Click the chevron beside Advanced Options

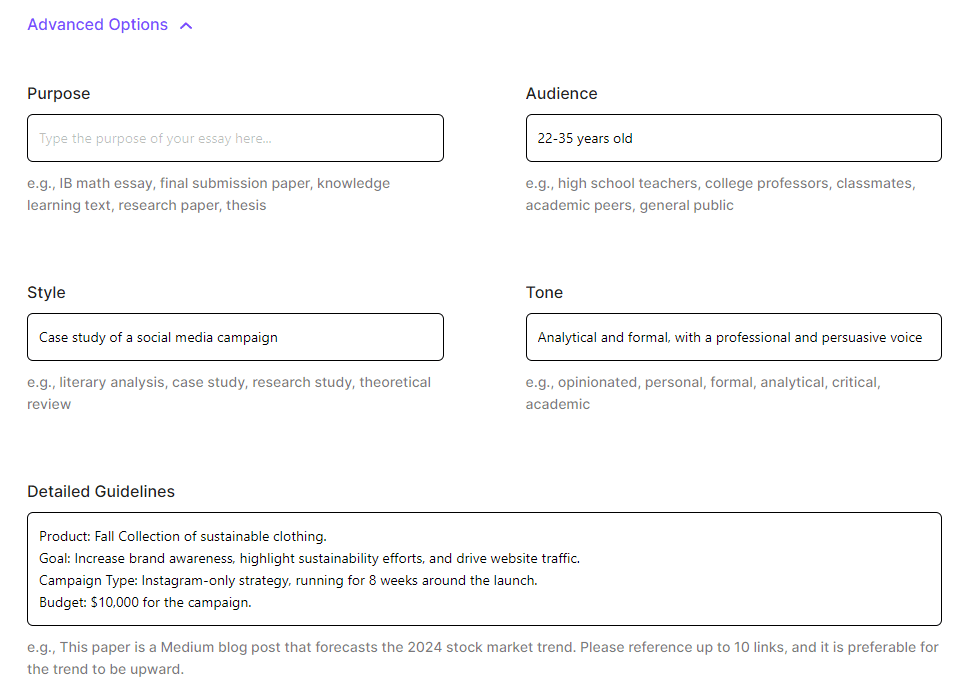186,26
